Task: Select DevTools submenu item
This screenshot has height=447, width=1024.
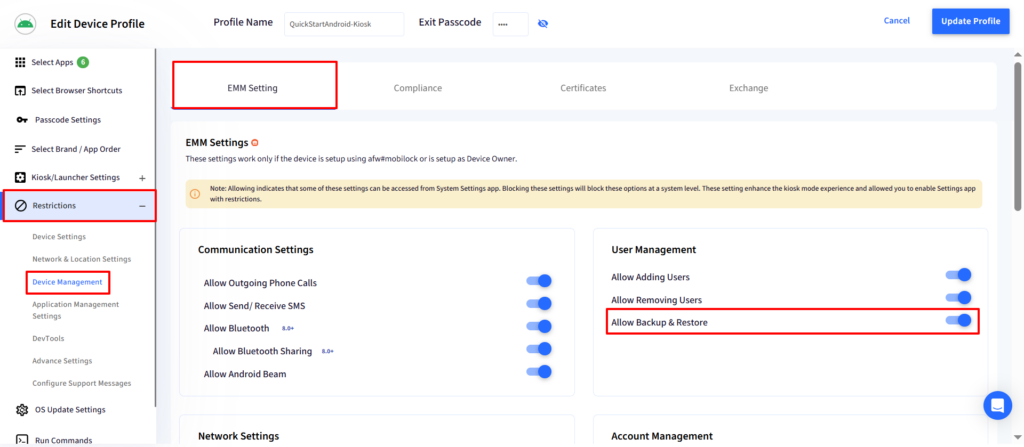Action: click(48, 339)
